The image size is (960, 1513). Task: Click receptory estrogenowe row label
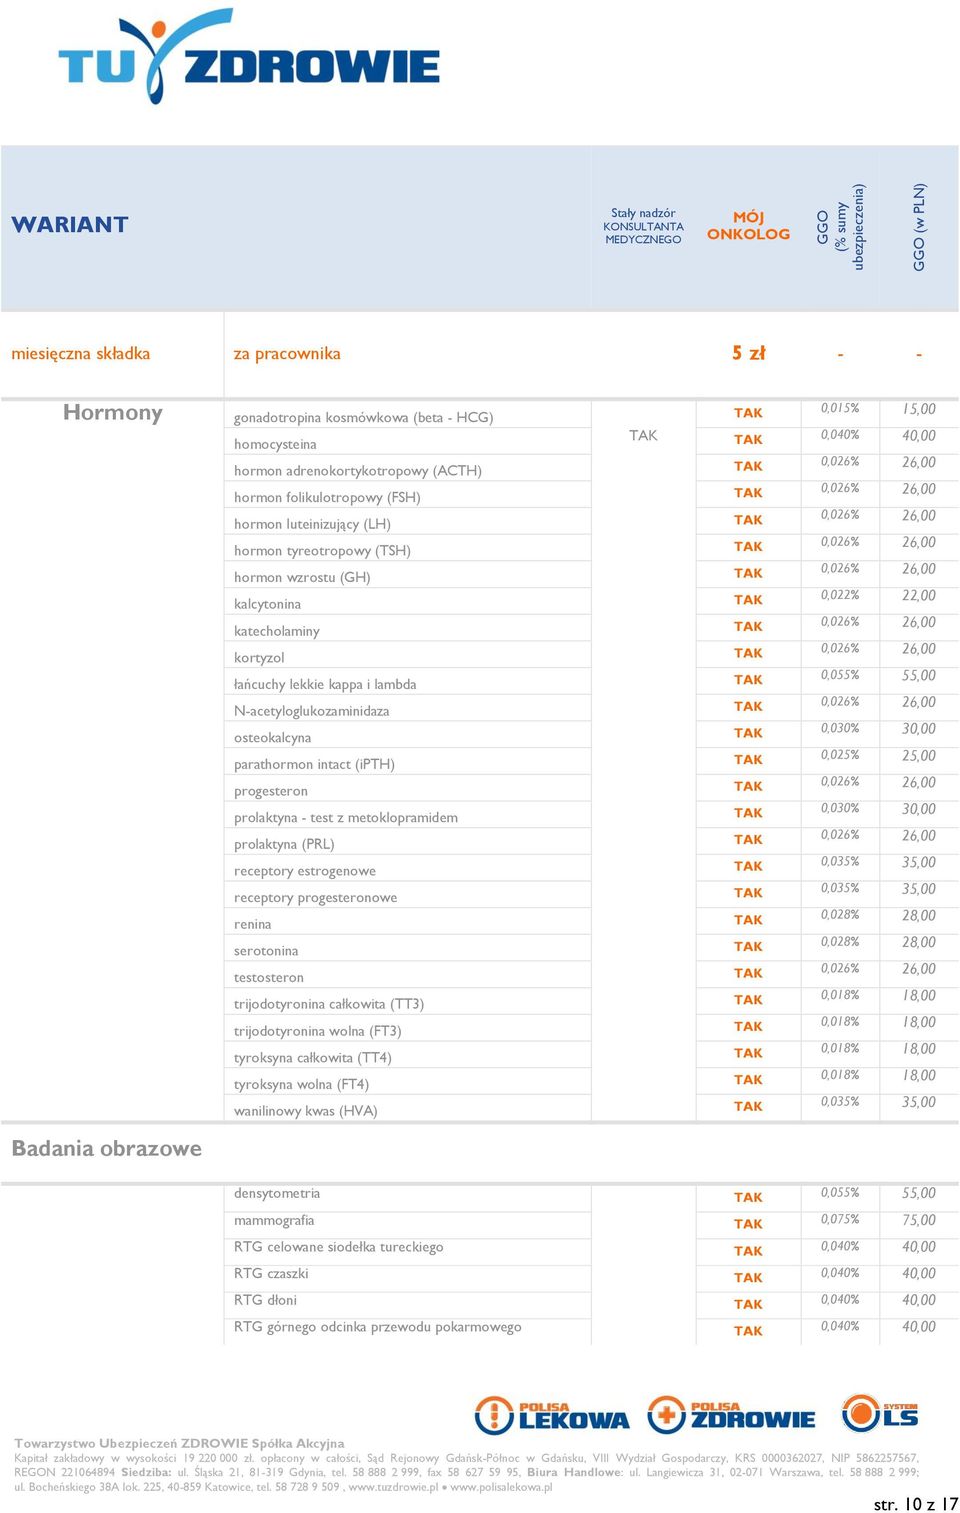coord(305,871)
